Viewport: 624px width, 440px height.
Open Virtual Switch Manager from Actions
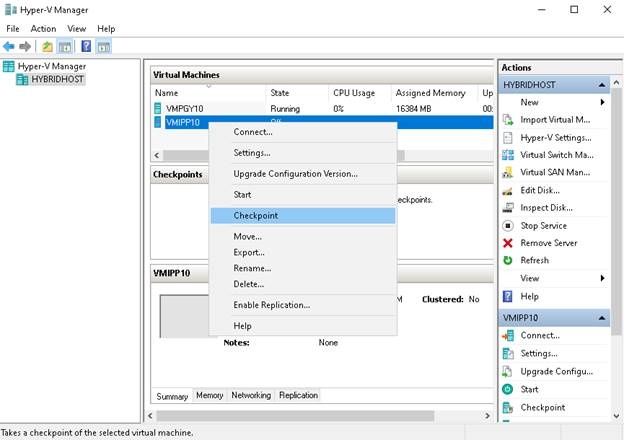[x=557, y=155]
